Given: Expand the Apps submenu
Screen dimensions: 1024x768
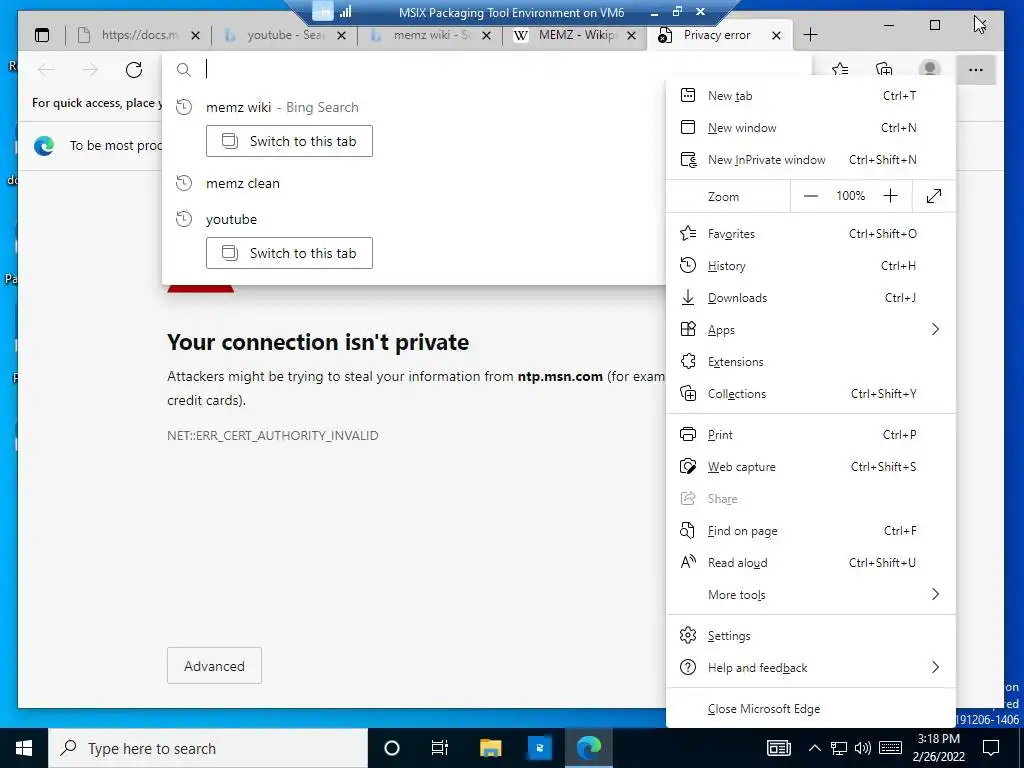Looking at the screenshot, I should (810, 330).
